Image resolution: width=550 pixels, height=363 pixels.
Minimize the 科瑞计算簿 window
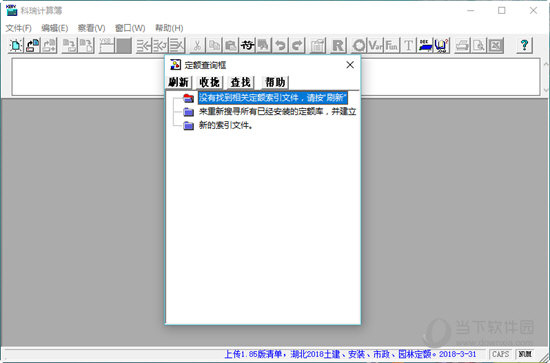click(x=470, y=11)
